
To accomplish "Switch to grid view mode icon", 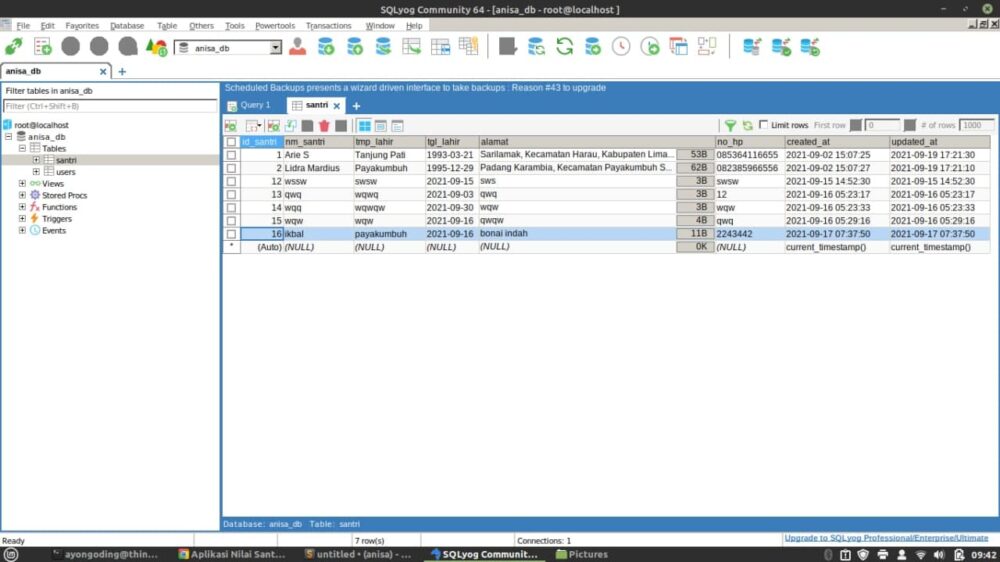I will (365, 126).
